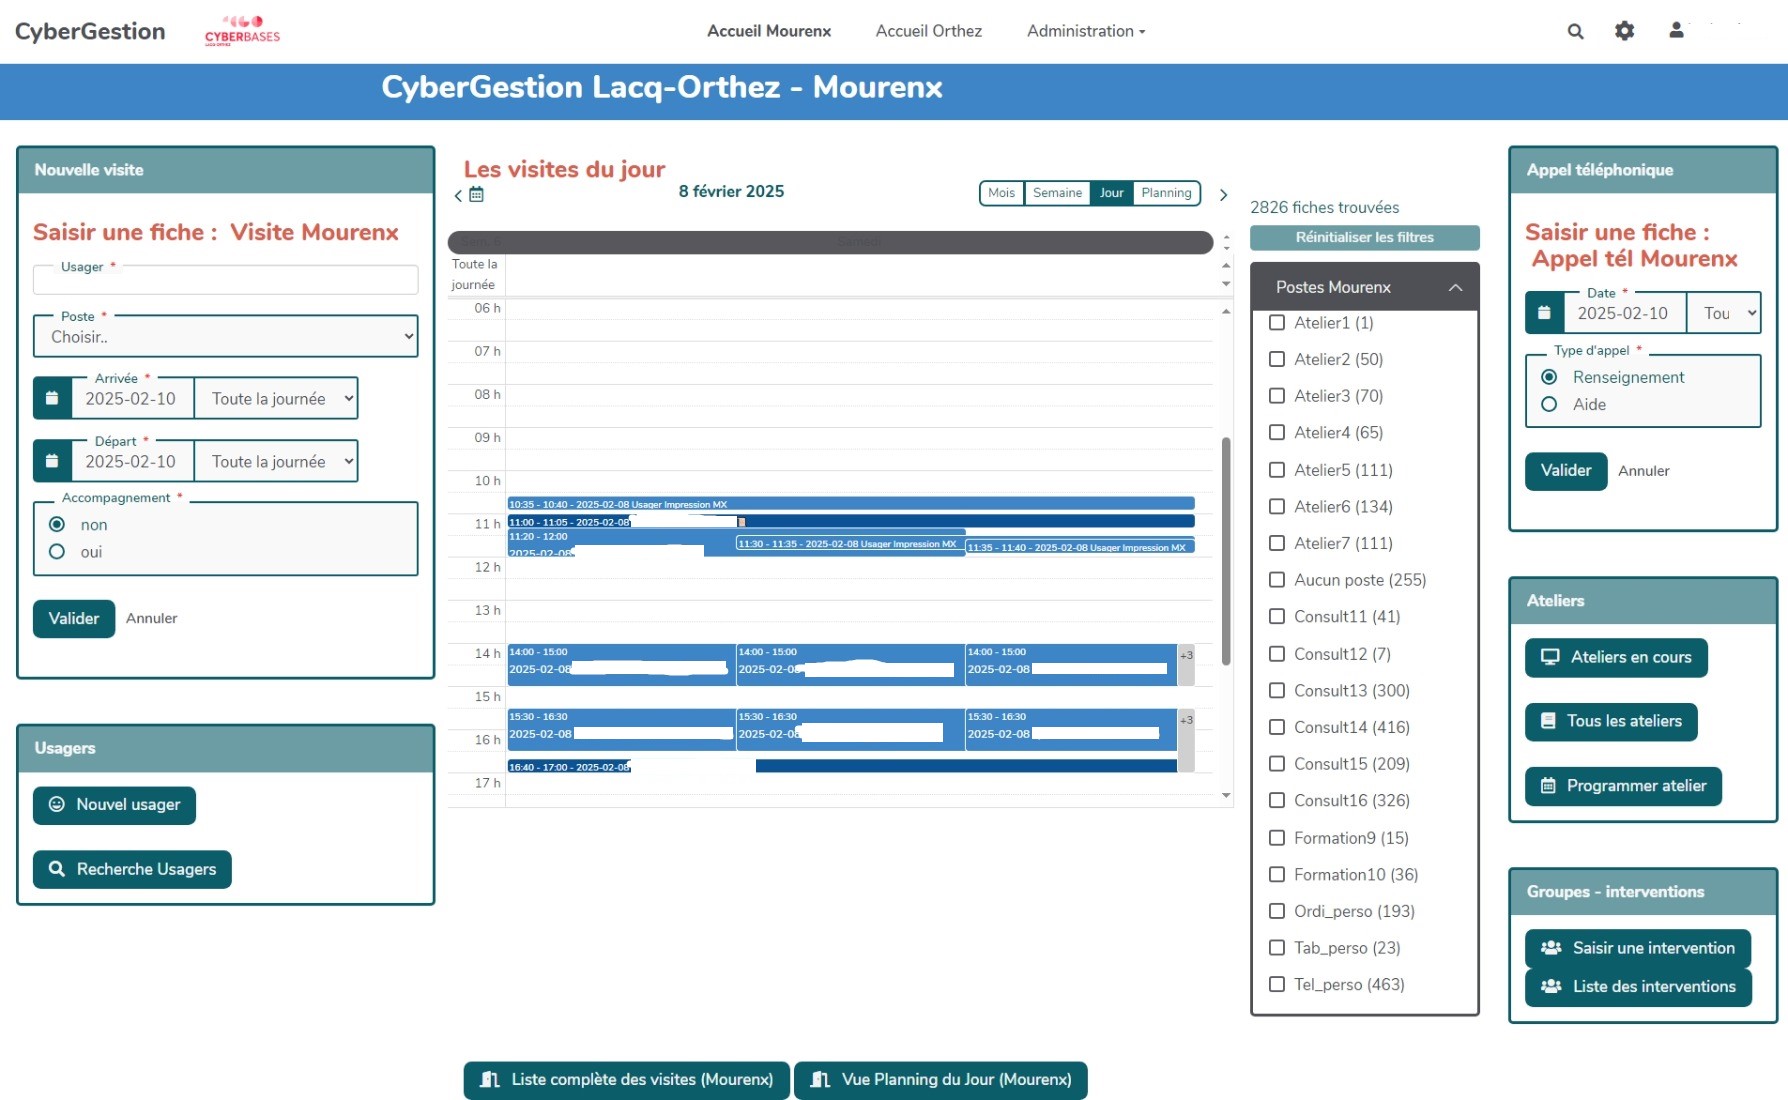Screen dimensions: 1788x1100
Task: Collapse the Postes Mourenx filter panel
Action: click(1455, 287)
